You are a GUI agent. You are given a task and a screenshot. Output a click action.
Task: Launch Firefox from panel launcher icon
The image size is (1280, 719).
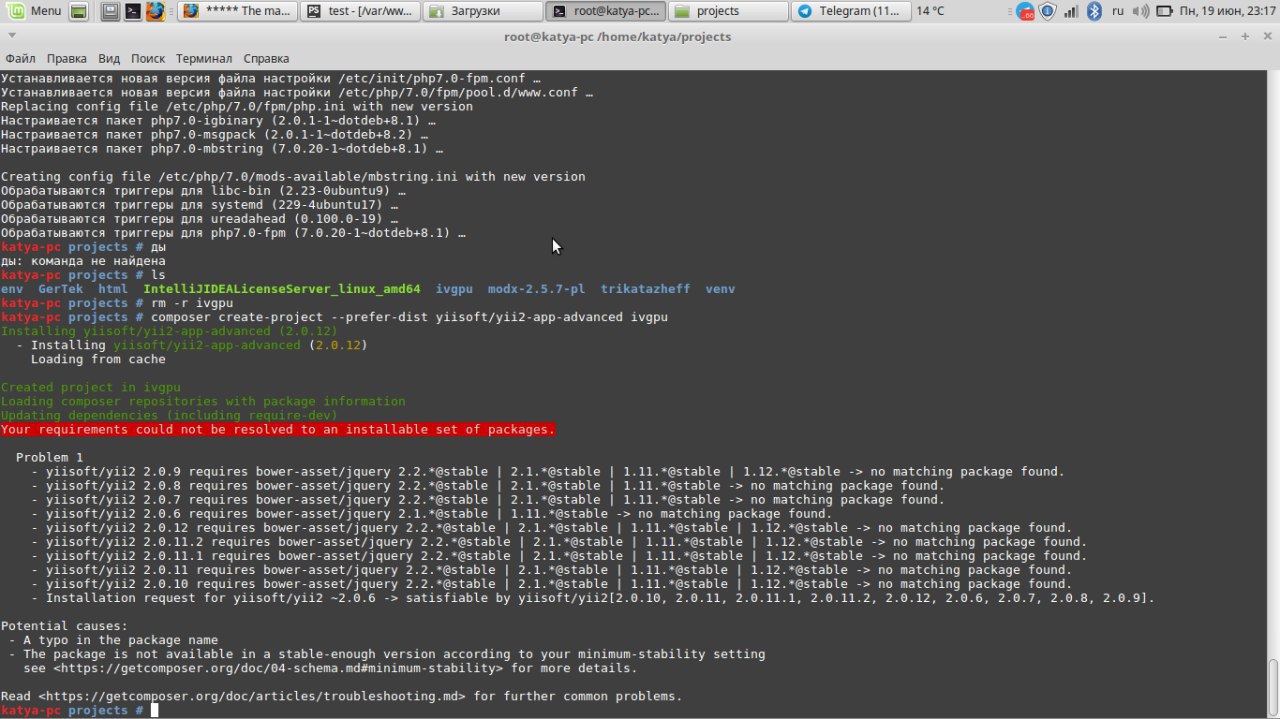pyautogui.click(x=155, y=11)
